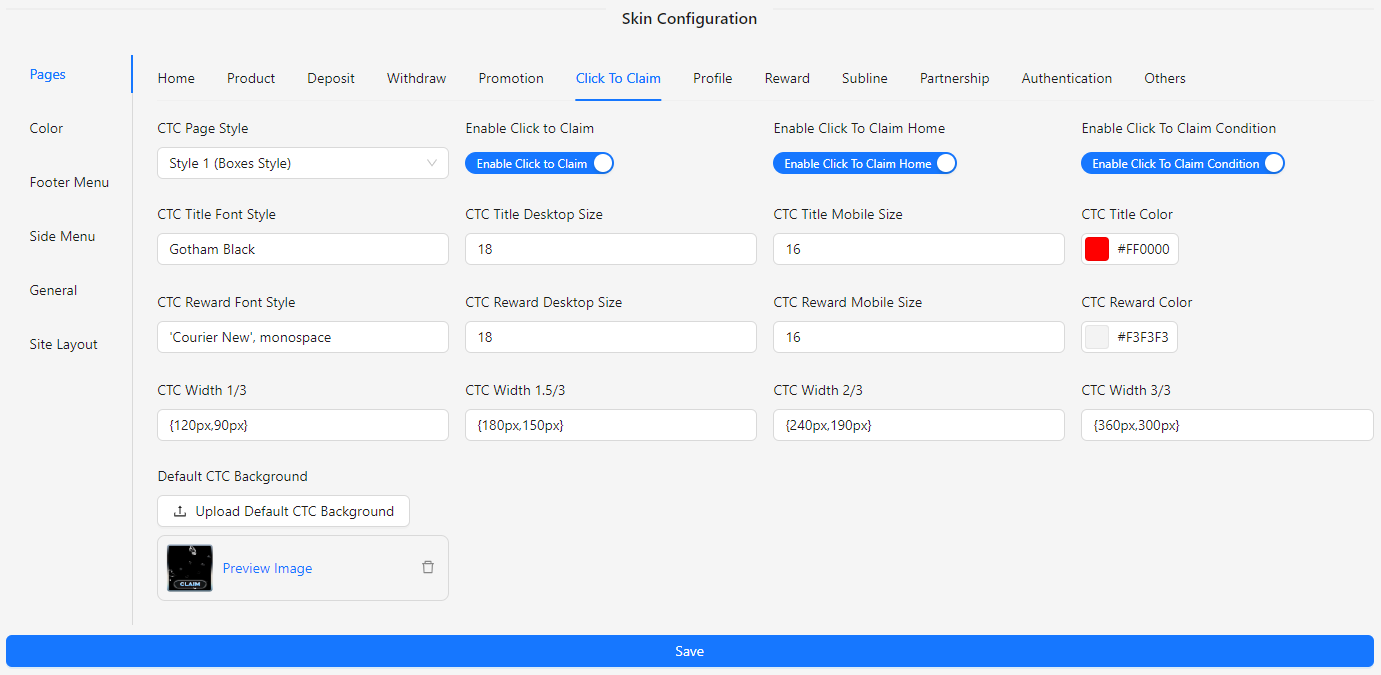This screenshot has width=1381, height=675.
Task: Select Color in the left sidebar
Action: pyautogui.click(x=46, y=128)
